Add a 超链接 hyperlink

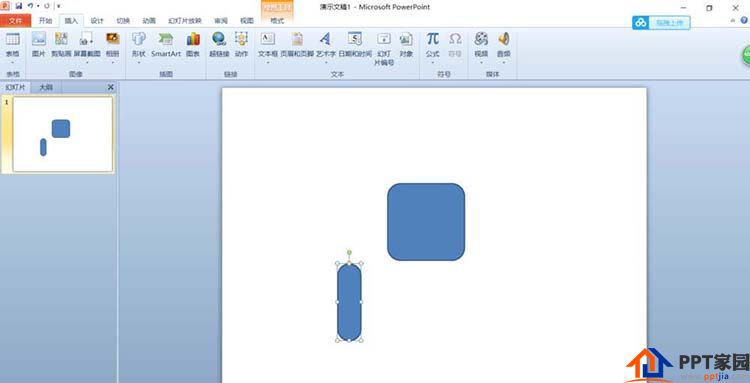pyautogui.click(x=219, y=44)
